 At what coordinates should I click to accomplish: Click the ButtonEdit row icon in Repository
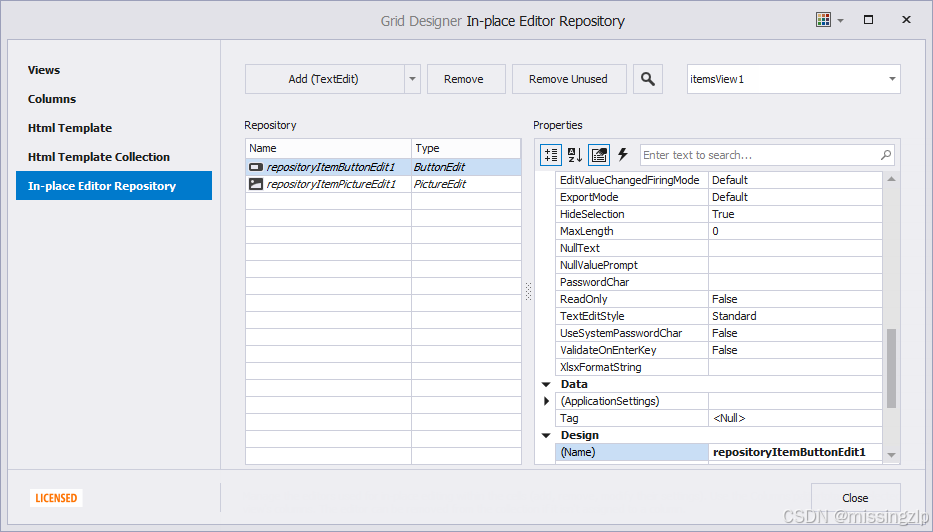click(x=256, y=167)
